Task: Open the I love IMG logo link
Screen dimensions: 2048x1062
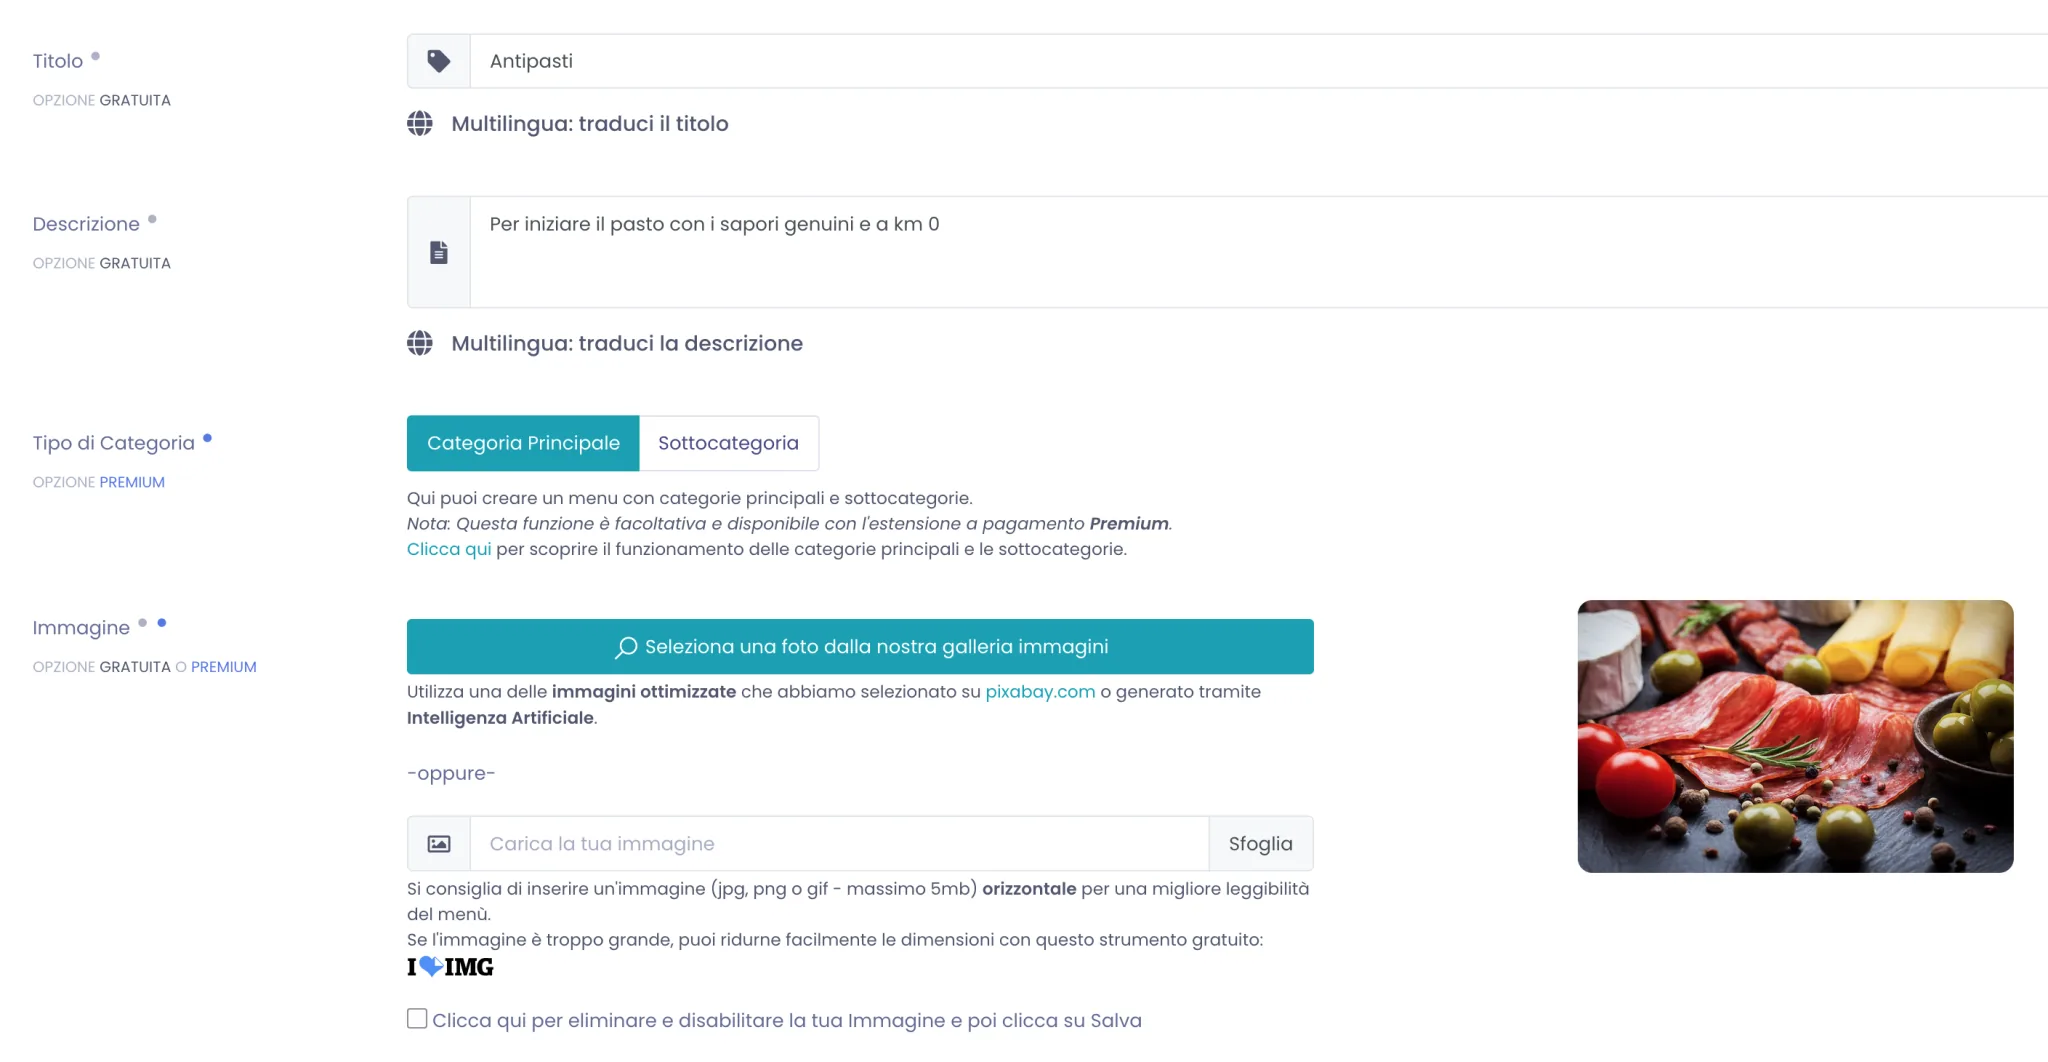Action: pos(450,967)
